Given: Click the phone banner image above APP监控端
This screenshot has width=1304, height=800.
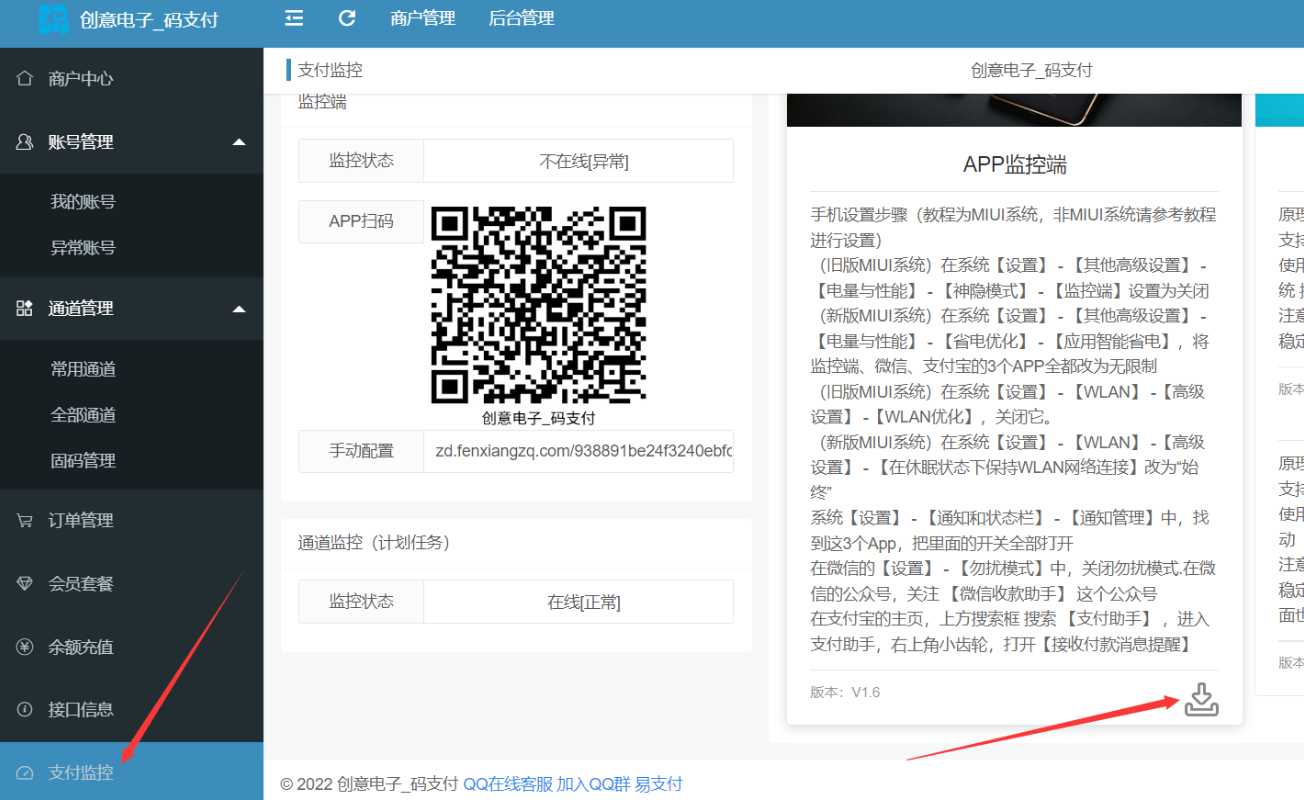Looking at the screenshot, I should (x=1015, y=110).
